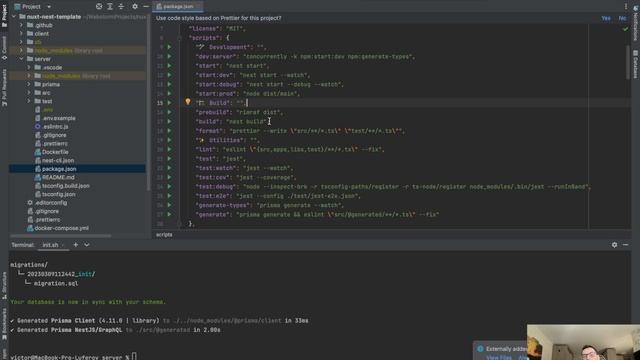Collapse the nuxt-nest-template root folder
Image resolution: width=640 pixels, height=360 pixels.
[x=14, y=17]
